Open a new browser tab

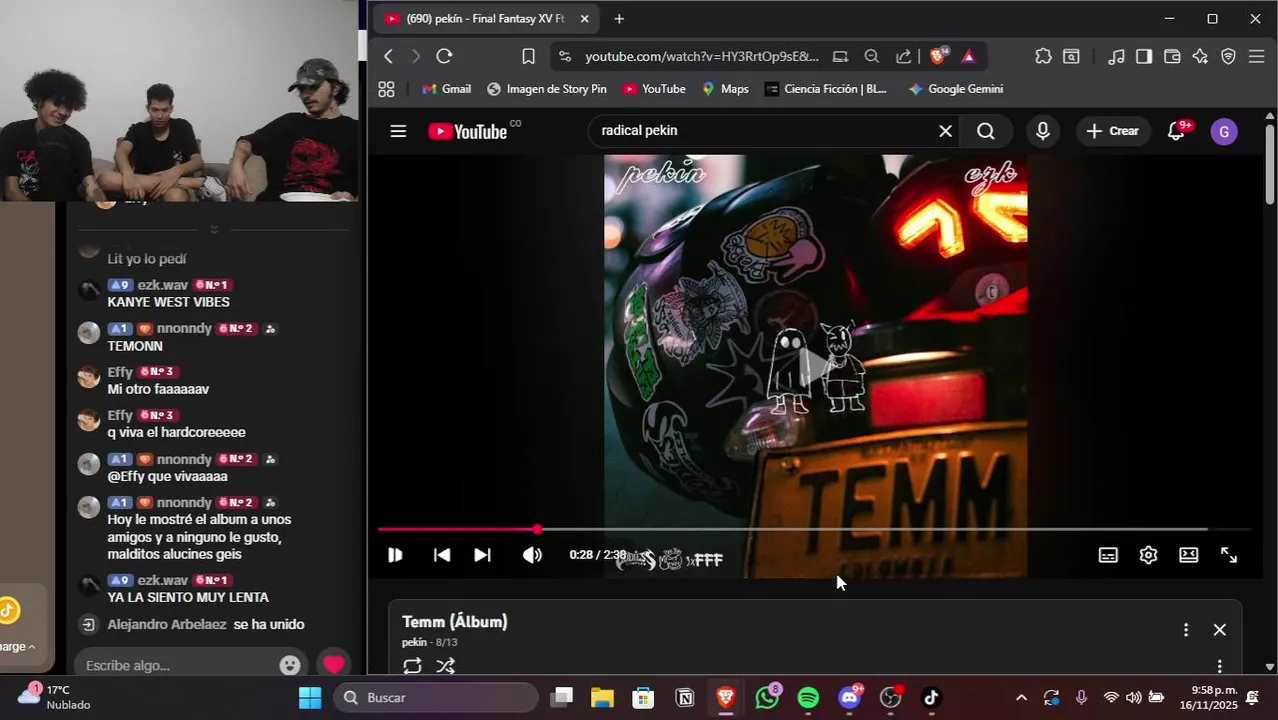(x=619, y=18)
